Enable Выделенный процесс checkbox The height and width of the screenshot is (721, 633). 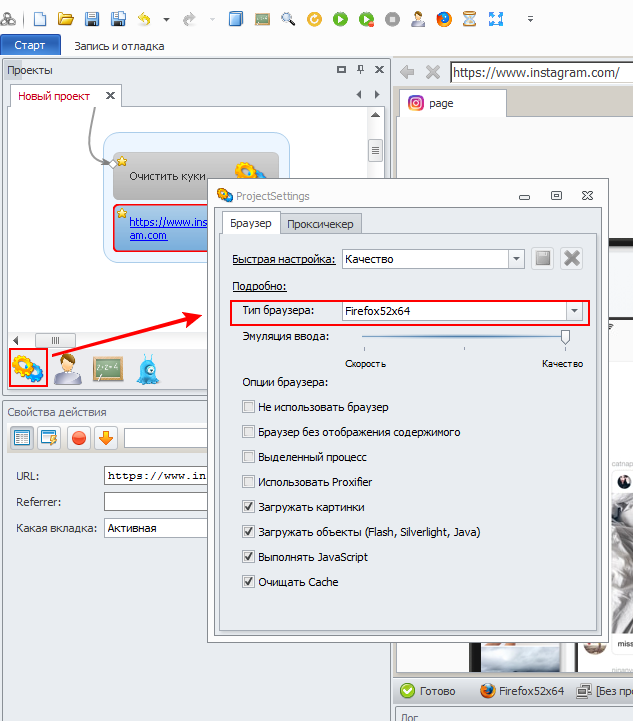(248, 457)
